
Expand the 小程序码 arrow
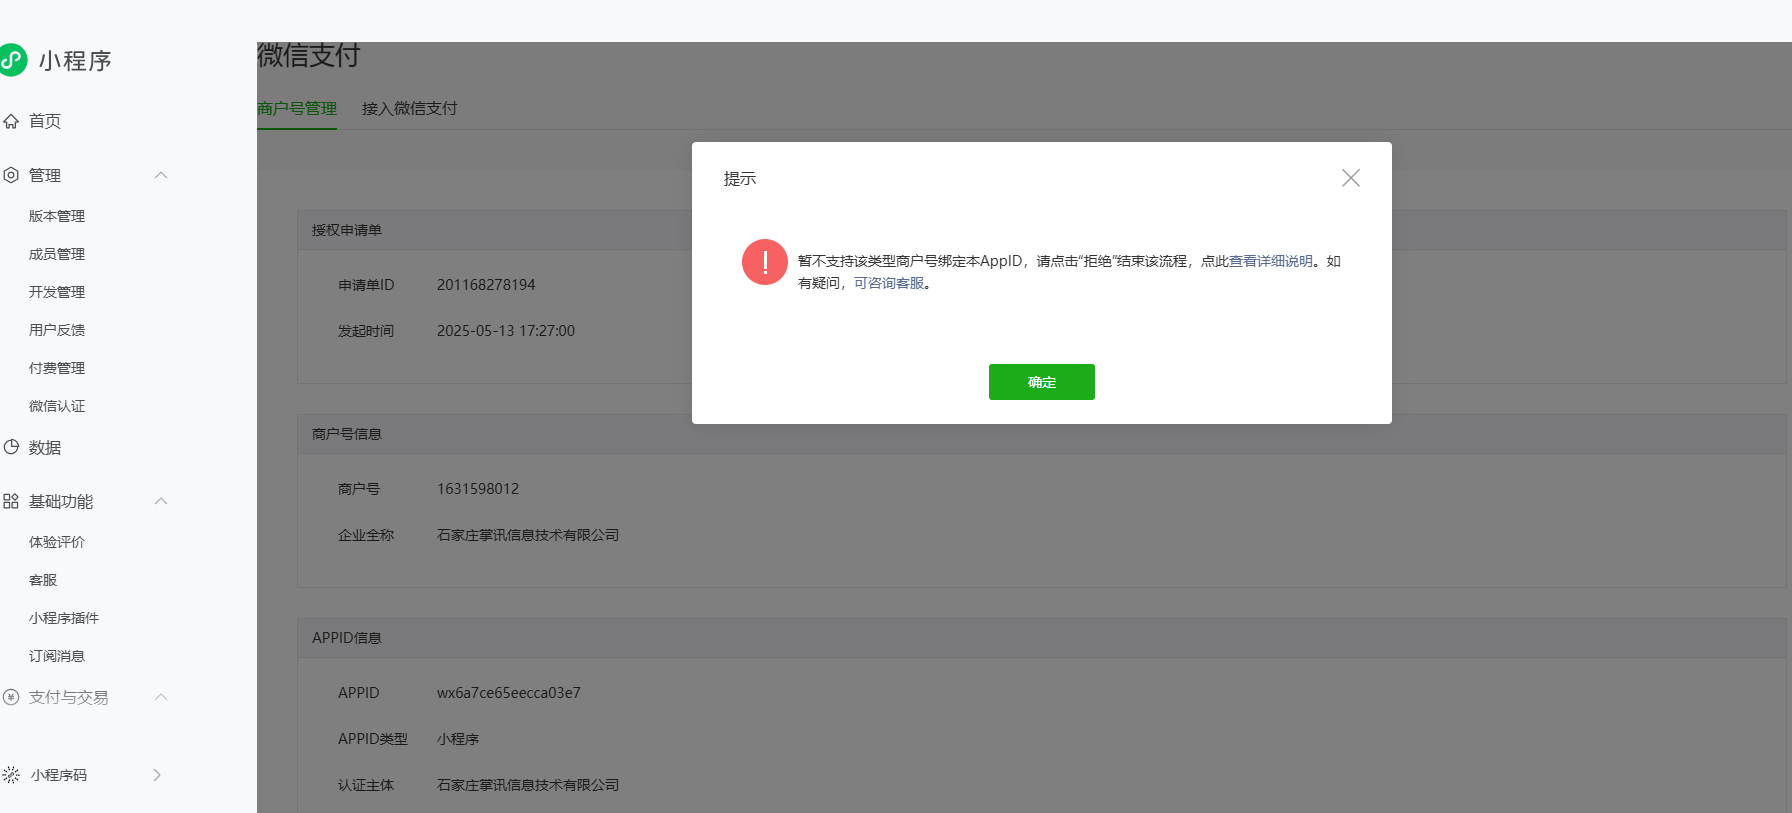[x=157, y=775]
